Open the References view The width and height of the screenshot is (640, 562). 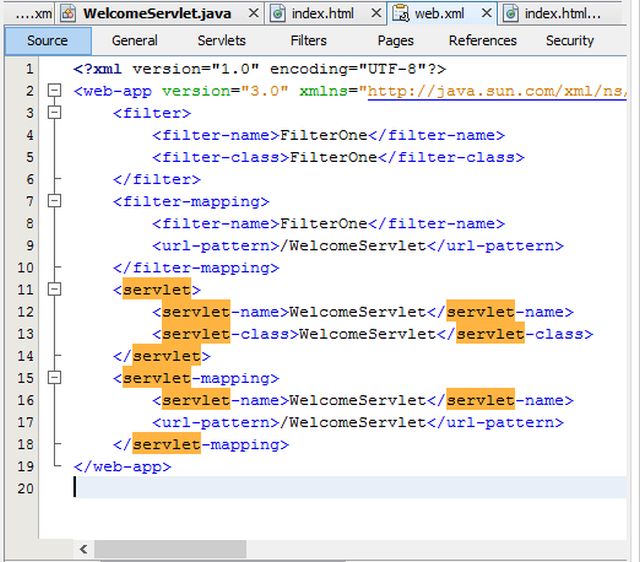(483, 41)
